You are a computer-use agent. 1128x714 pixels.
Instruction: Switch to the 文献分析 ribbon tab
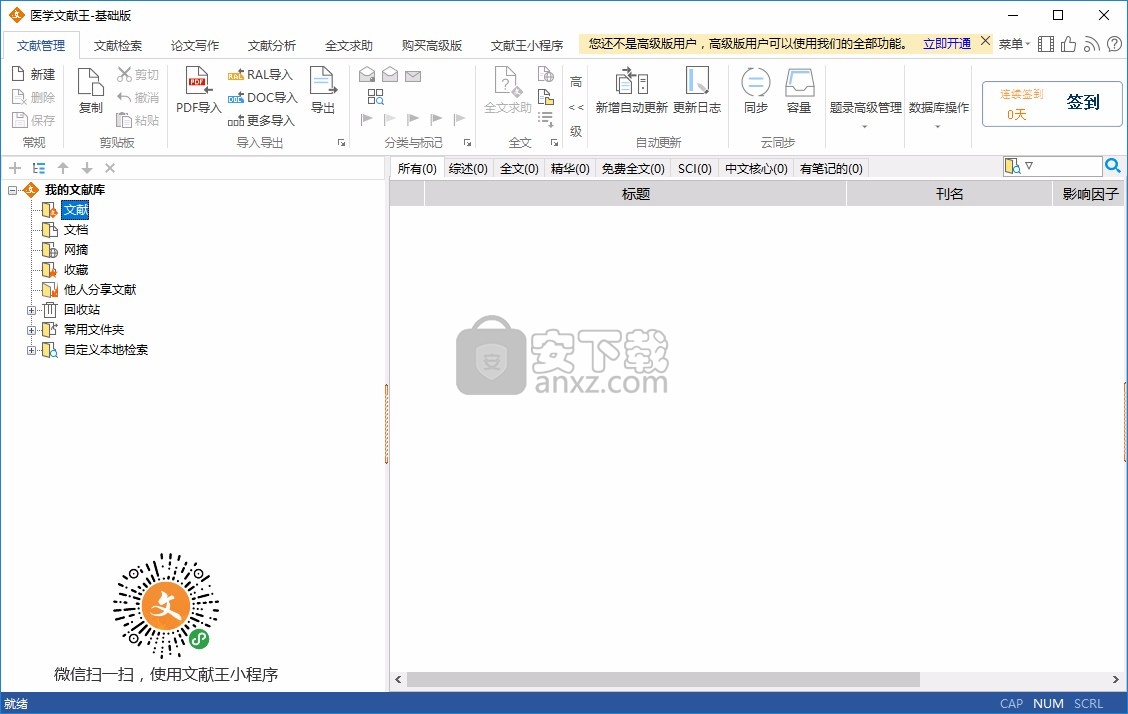(272, 45)
